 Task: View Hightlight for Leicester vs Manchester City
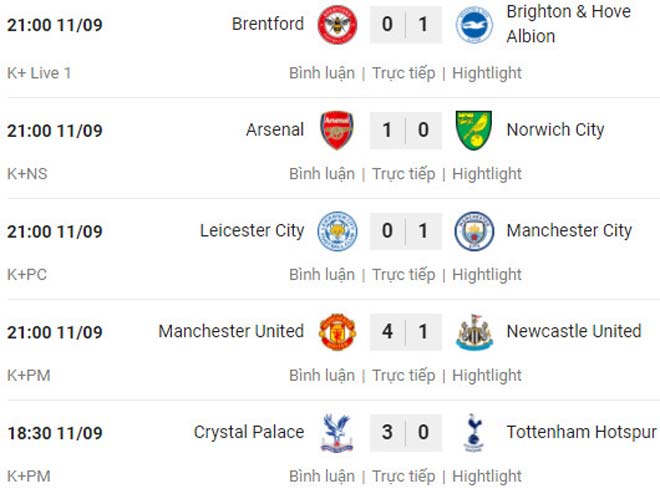[487, 275]
